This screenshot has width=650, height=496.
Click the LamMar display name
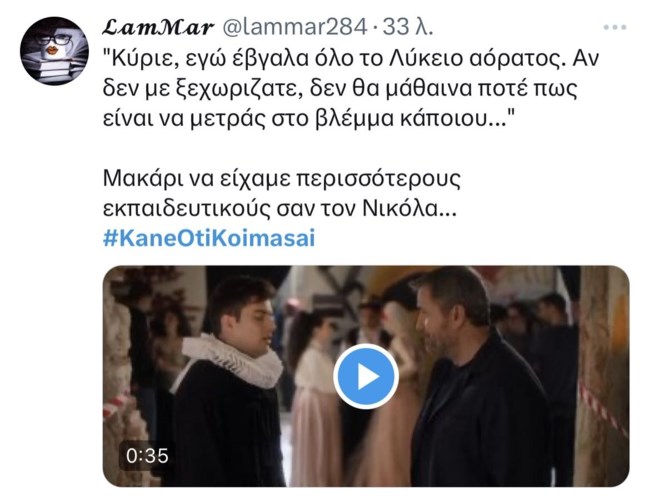pyautogui.click(x=158, y=27)
